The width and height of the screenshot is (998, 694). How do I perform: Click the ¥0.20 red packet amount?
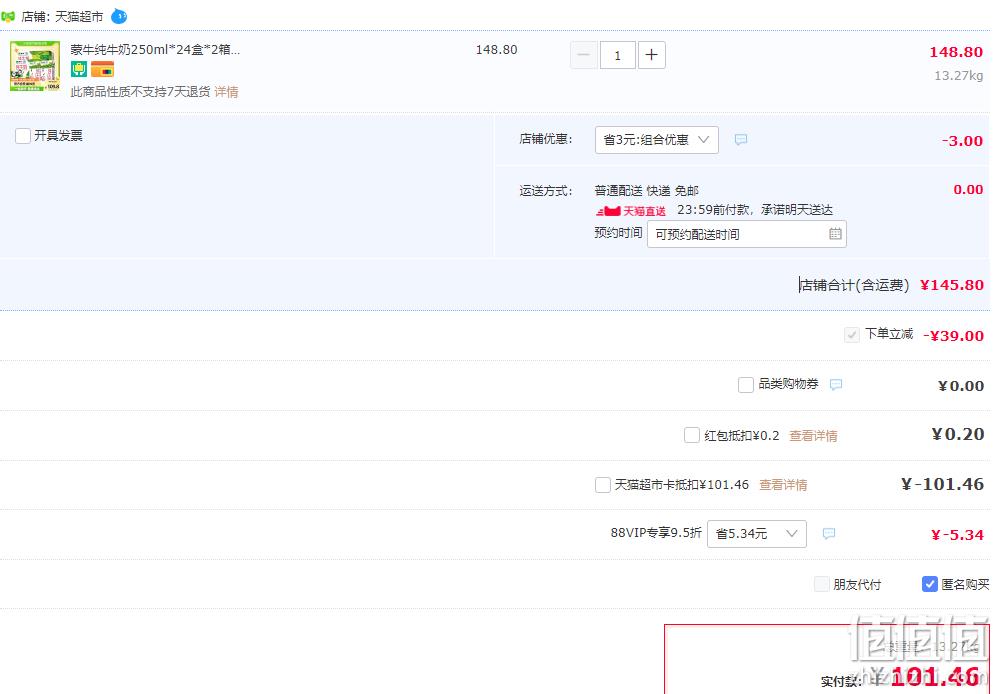[958, 434]
